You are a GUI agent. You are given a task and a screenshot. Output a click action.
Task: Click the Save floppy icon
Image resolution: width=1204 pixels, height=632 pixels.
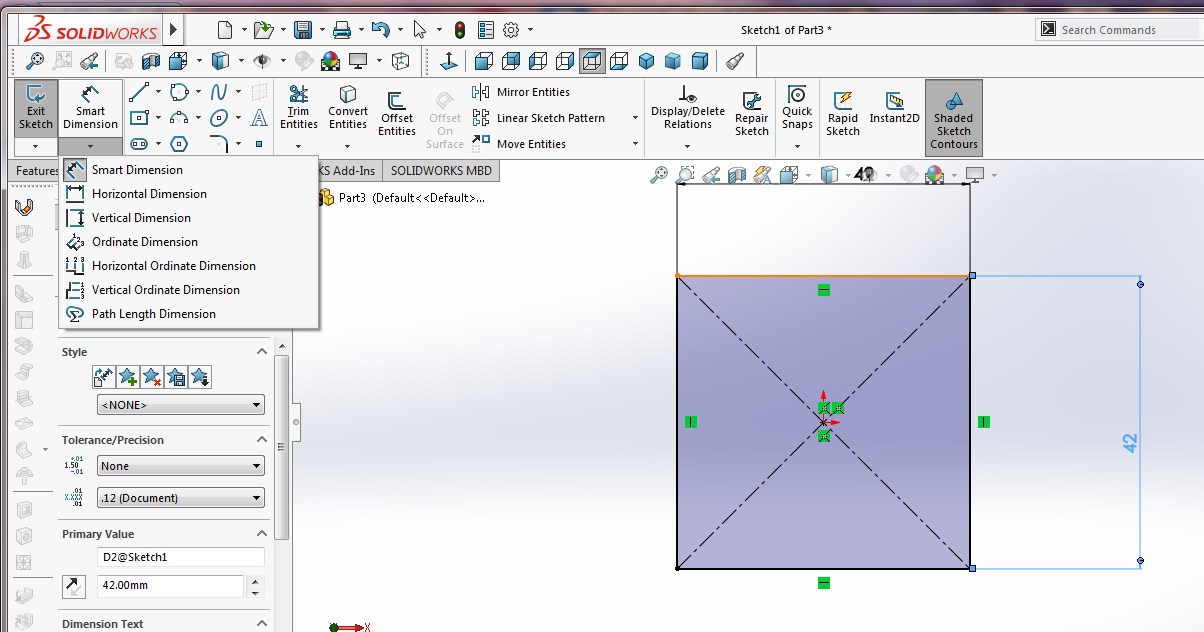pyautogui.click(x=302, y=29)
